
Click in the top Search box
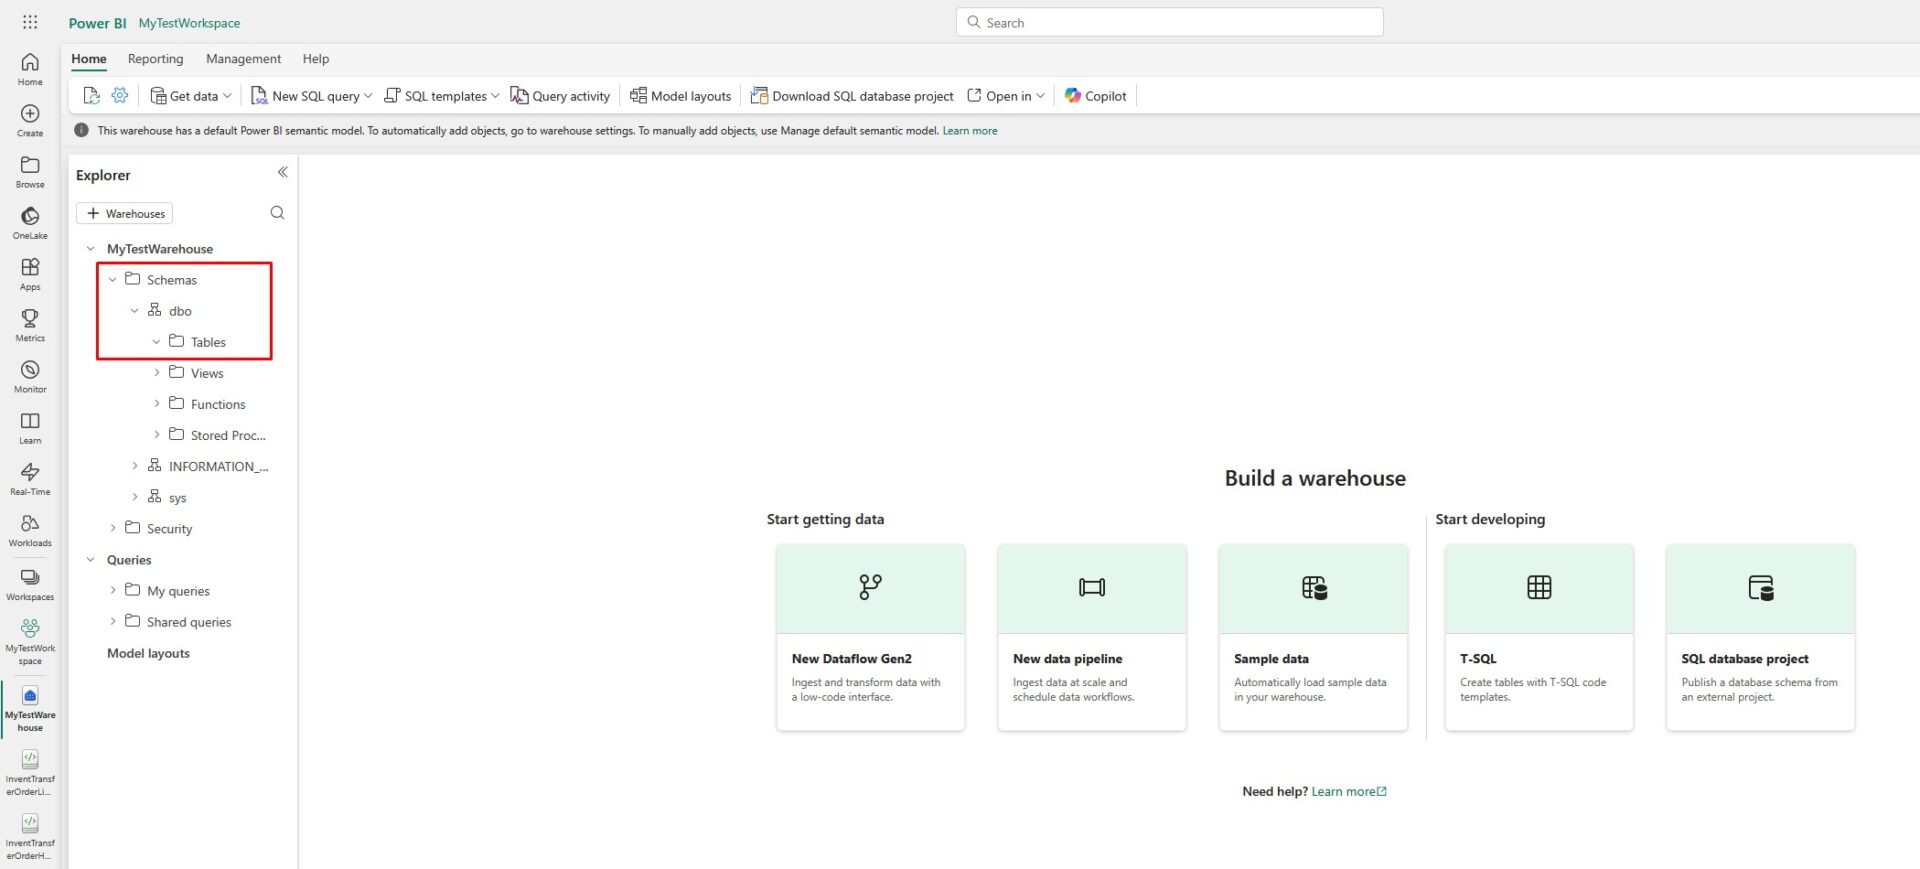click(x=1169, y=22)
